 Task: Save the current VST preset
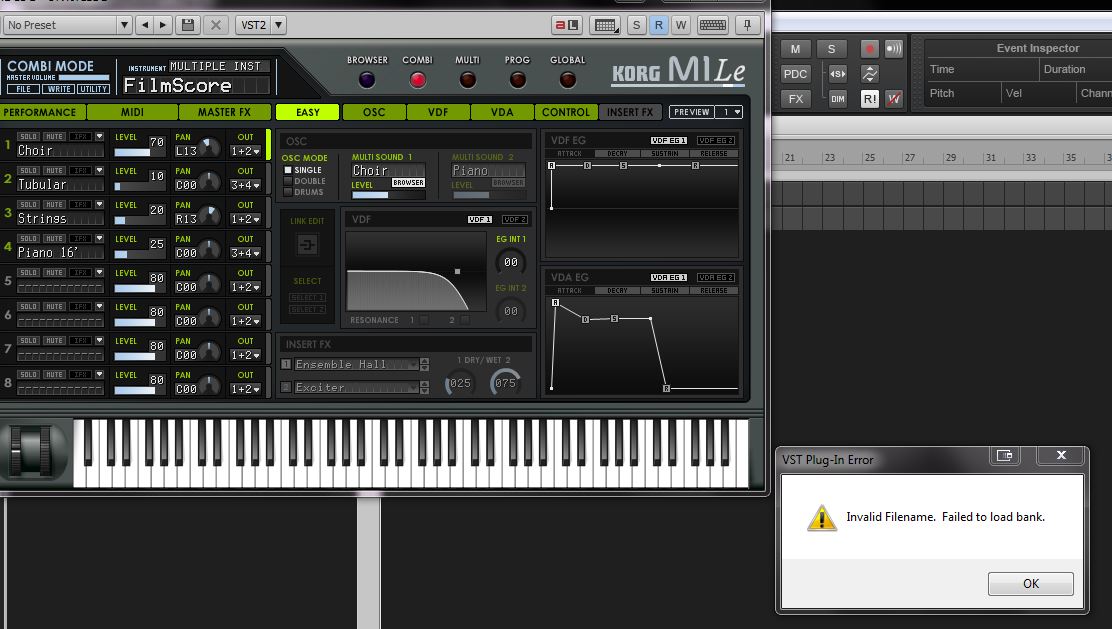188,25
